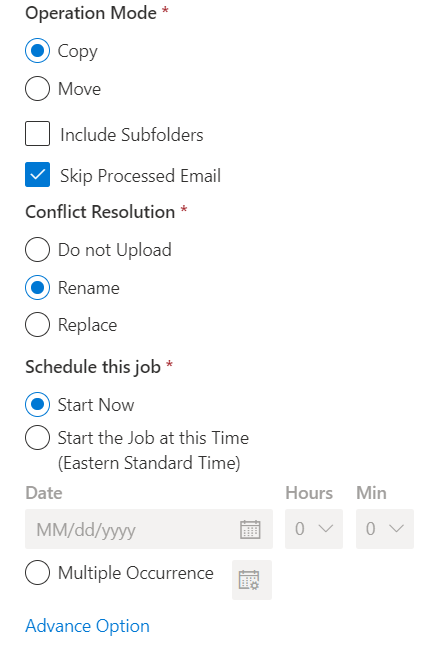Open the calendar picker in Date field
The height and width of the screenshot is (656, 425).
pyautogui.click(x=250, y=529)
